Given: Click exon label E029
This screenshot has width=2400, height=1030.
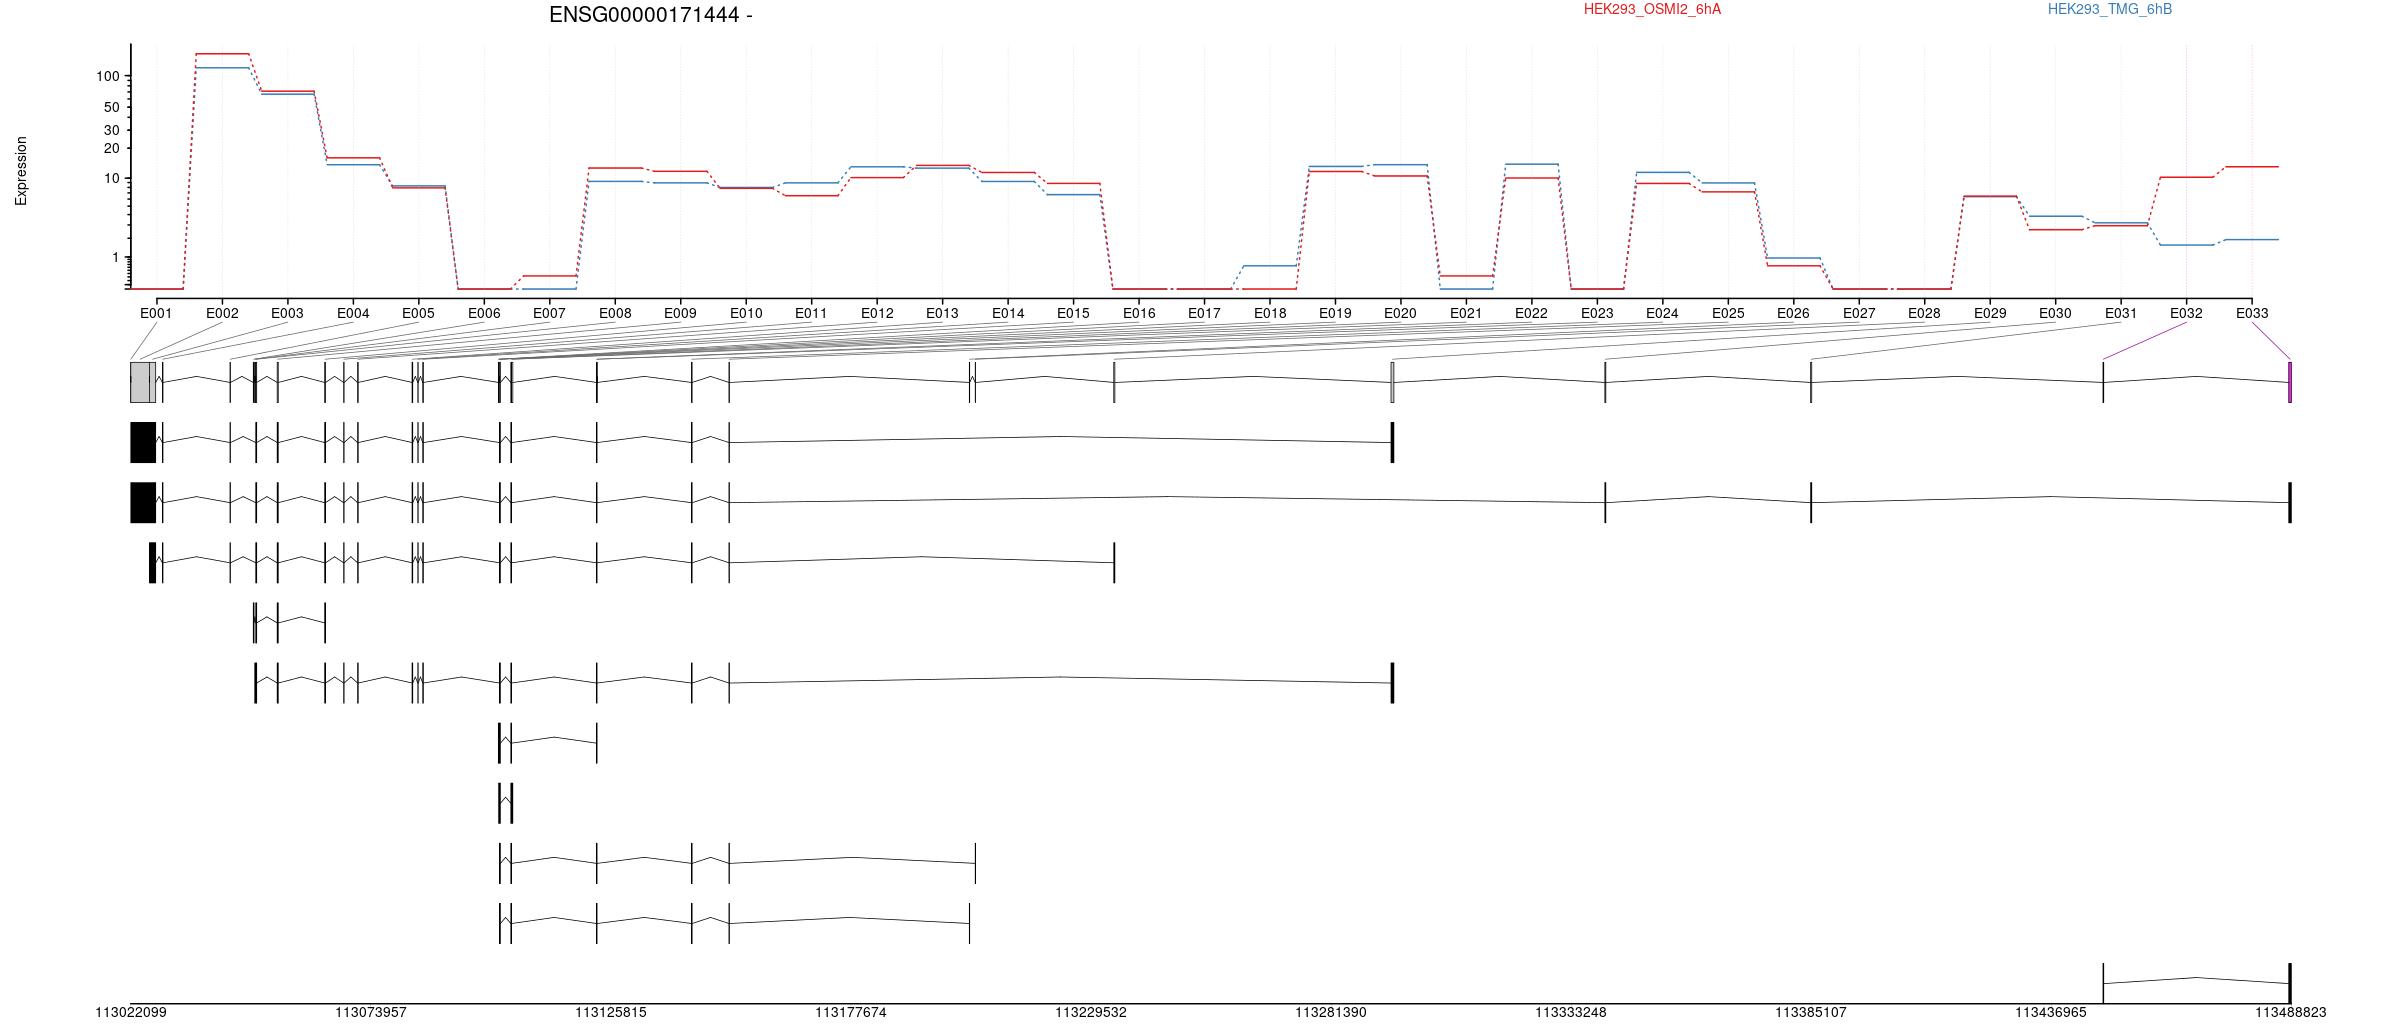Looking at the screenshot, I should point(1990,313).
